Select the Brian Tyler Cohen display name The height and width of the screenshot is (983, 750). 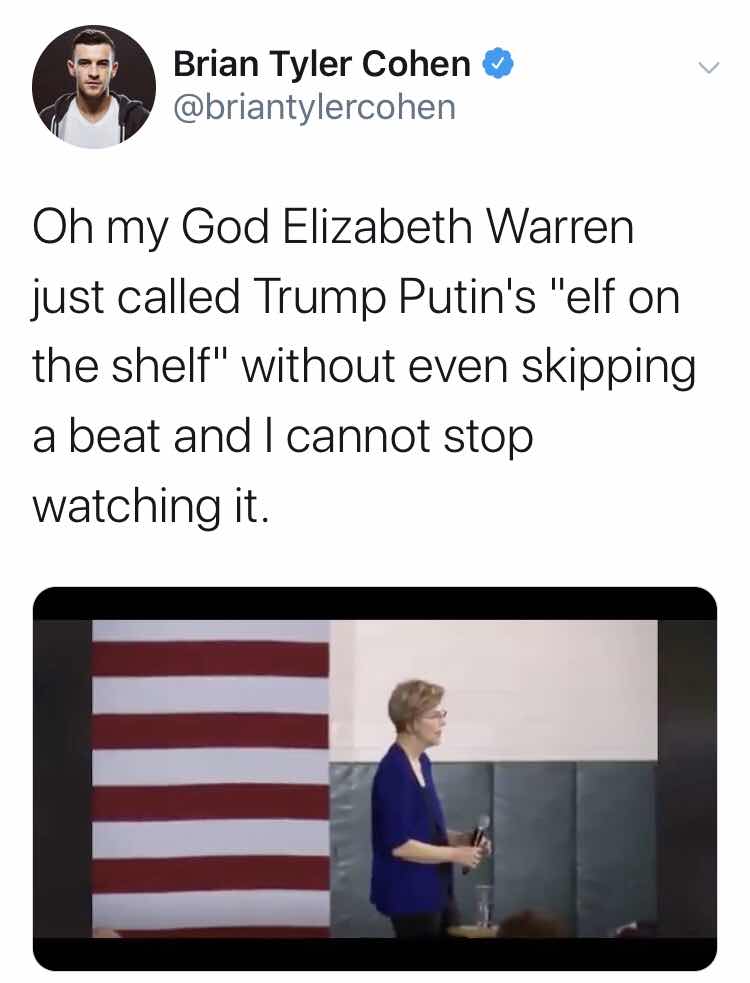tap(322, 64)
